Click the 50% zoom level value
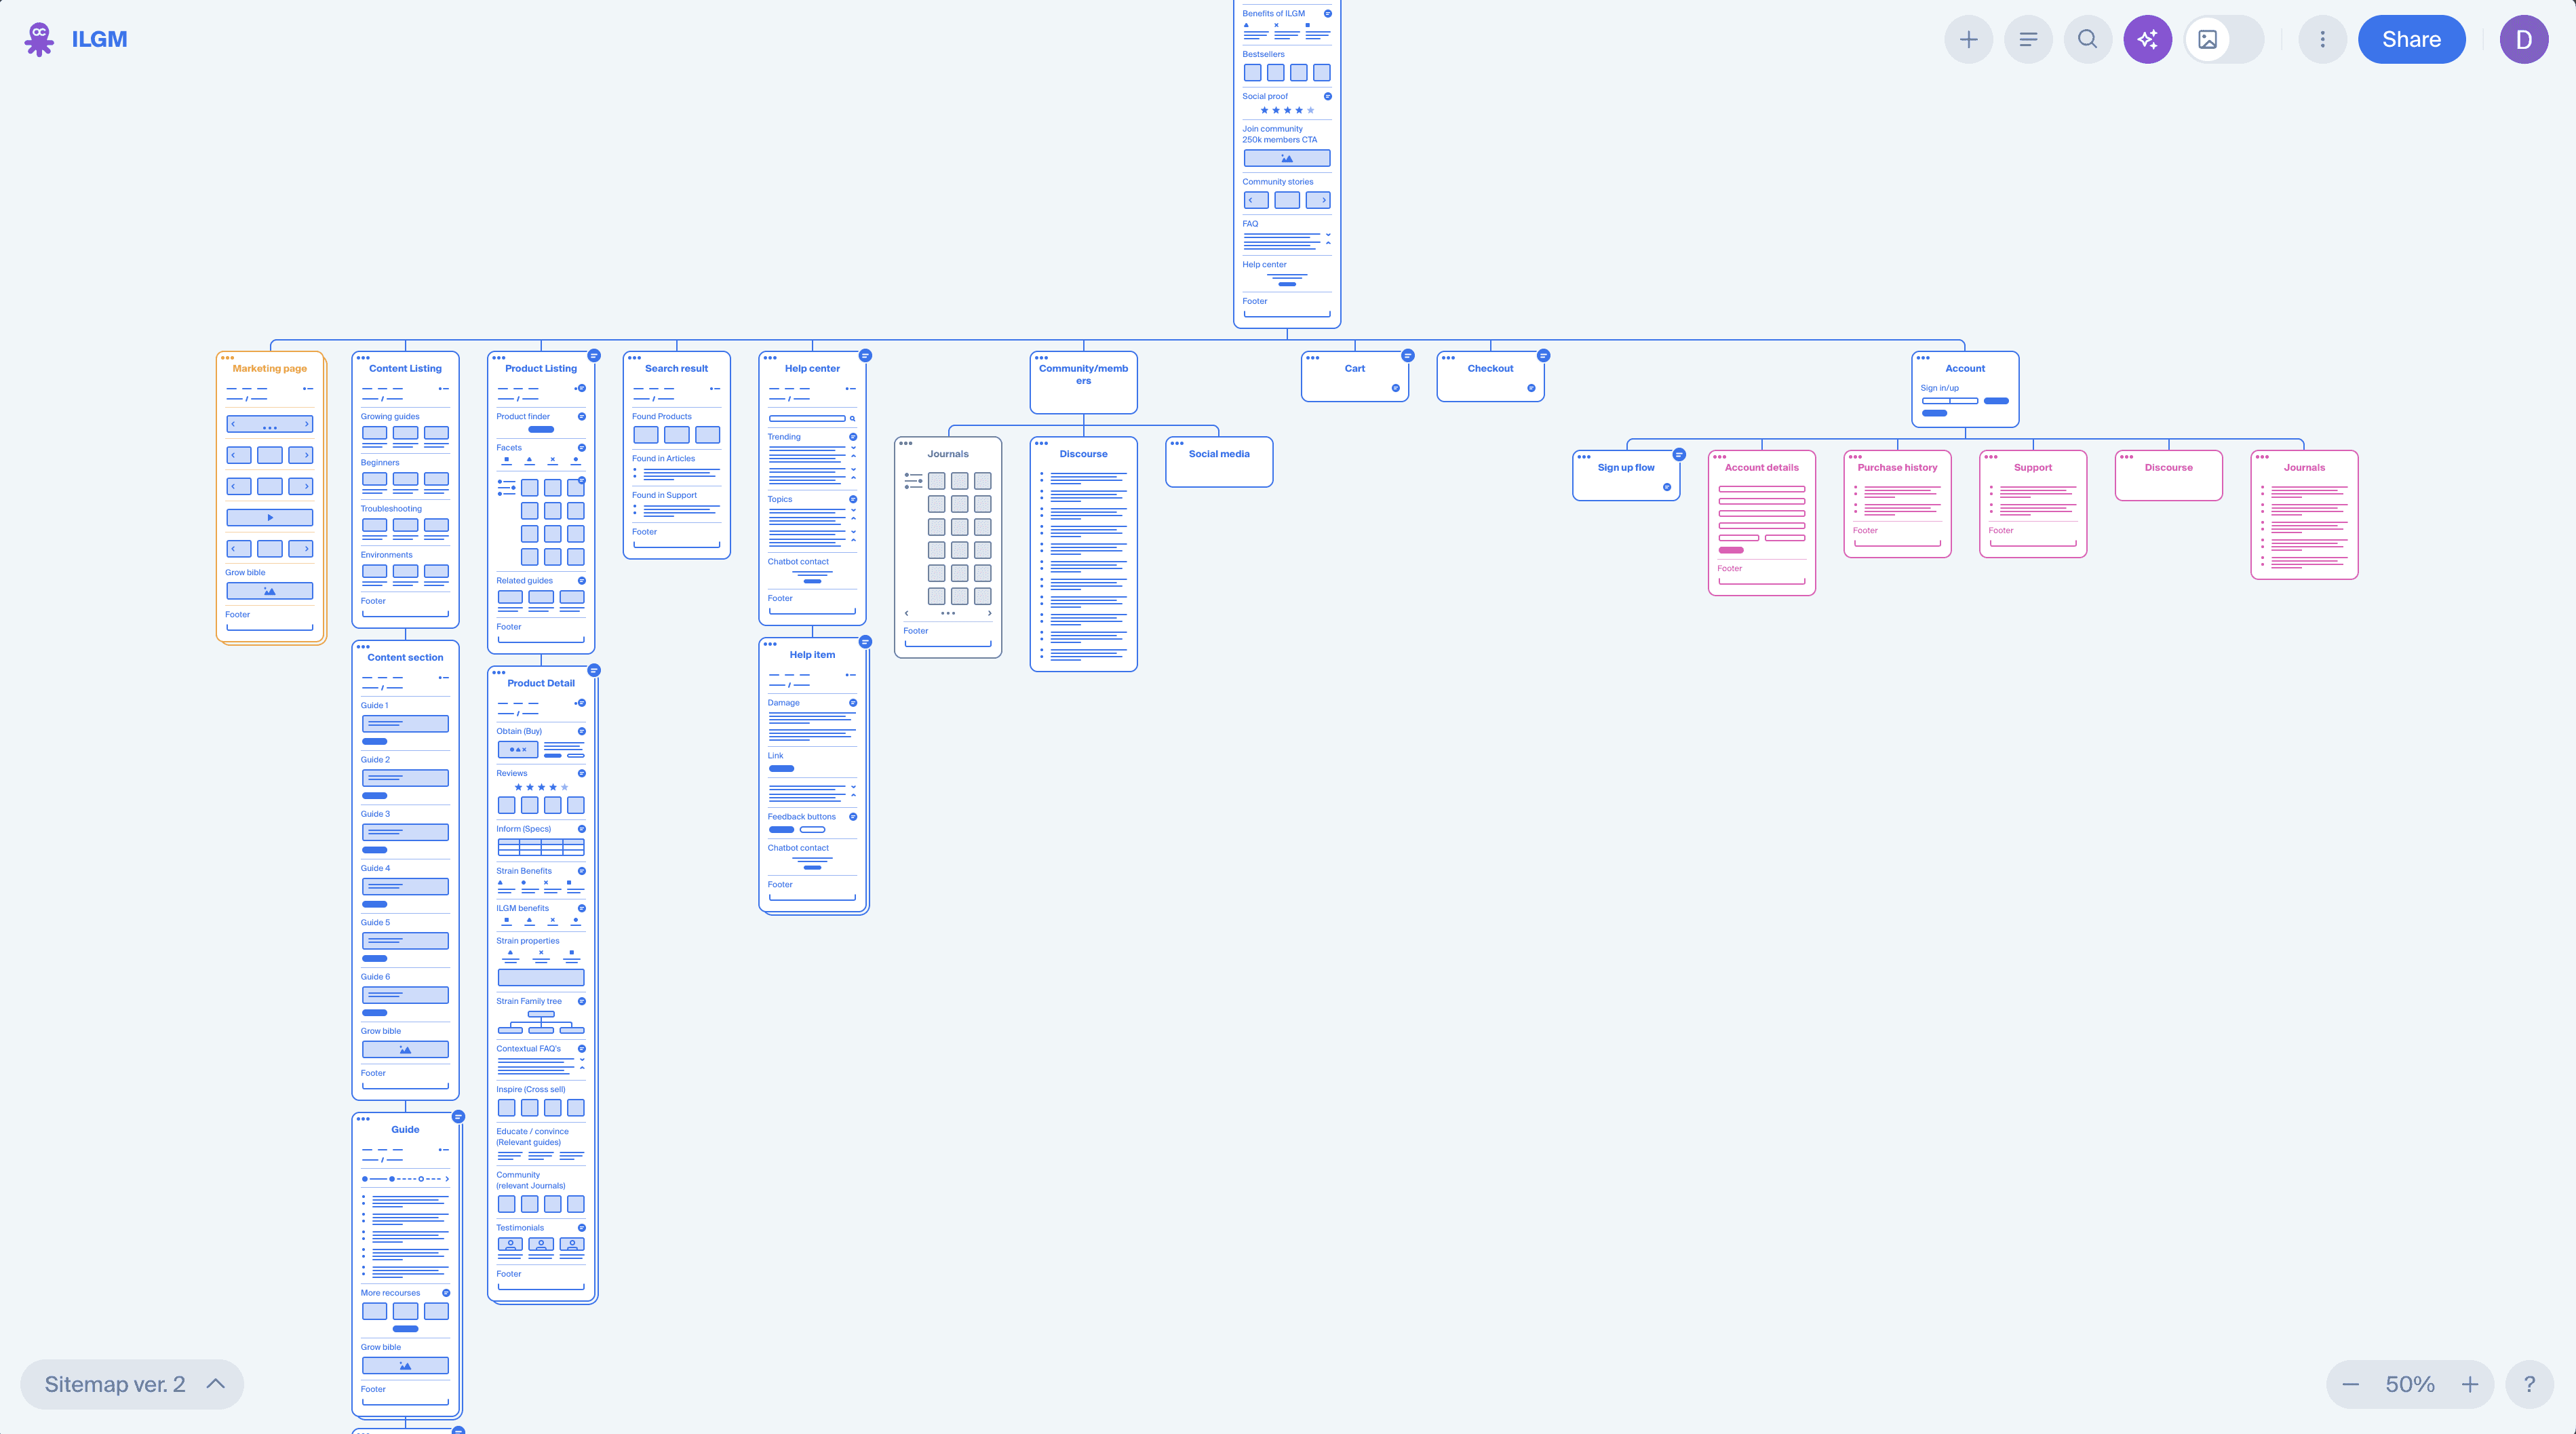The width and height of the screenshot is (2576, 1434). [2410, 1384]
